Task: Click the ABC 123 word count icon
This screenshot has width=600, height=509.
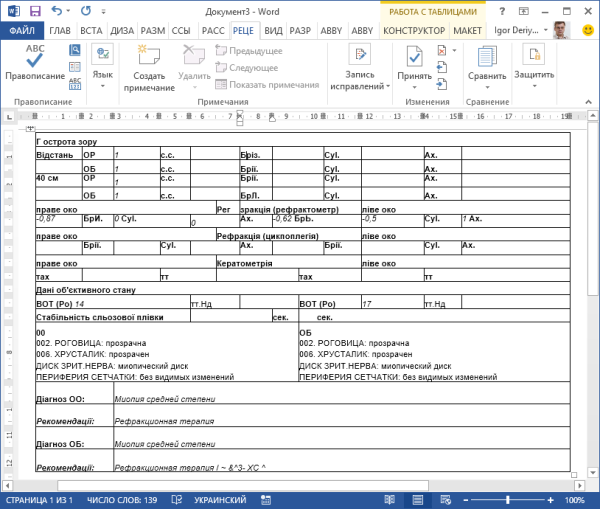Action: click(75, 84)
